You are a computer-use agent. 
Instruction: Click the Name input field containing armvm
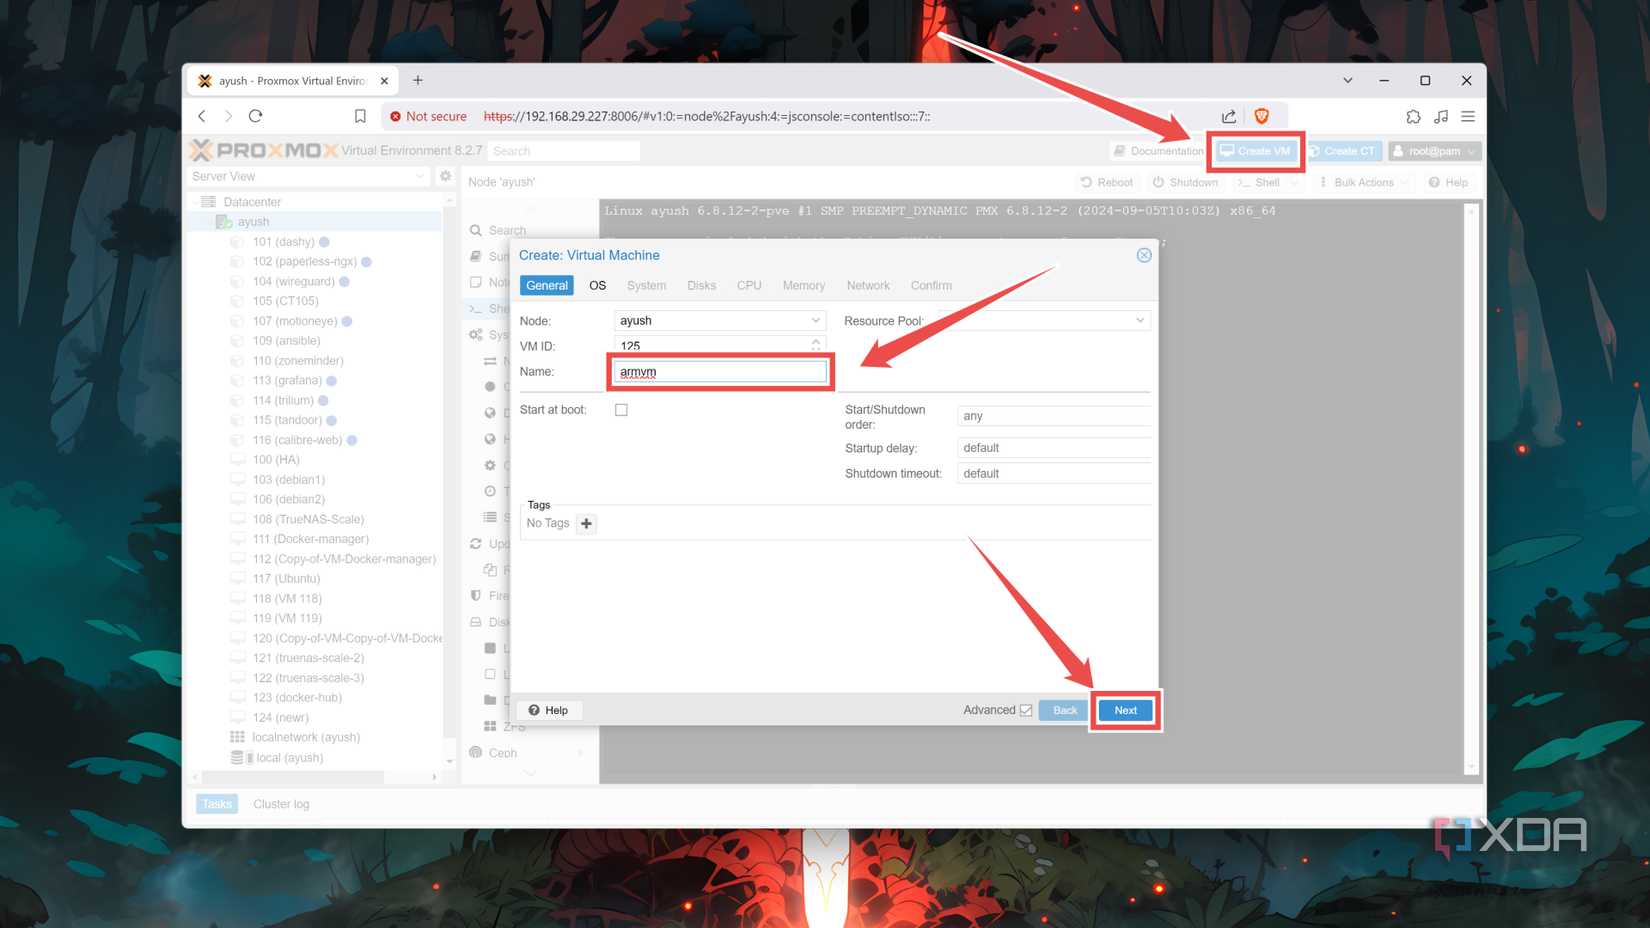(720, 371)
